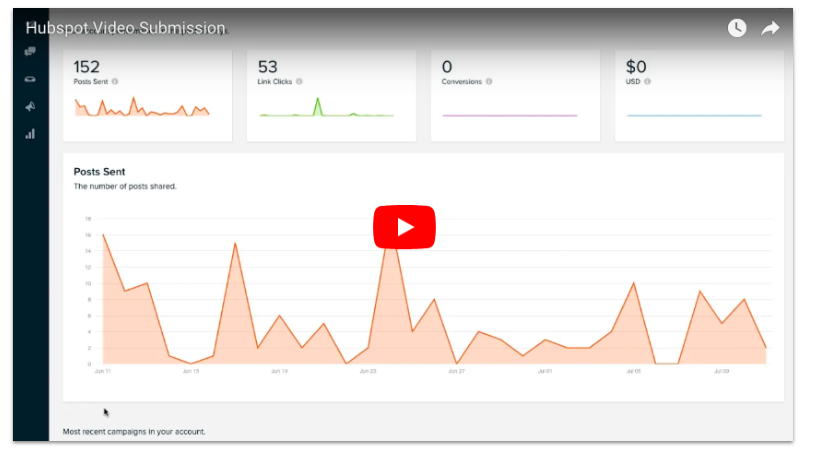Click the info icon next to Link Clicks

coord(299,82)
